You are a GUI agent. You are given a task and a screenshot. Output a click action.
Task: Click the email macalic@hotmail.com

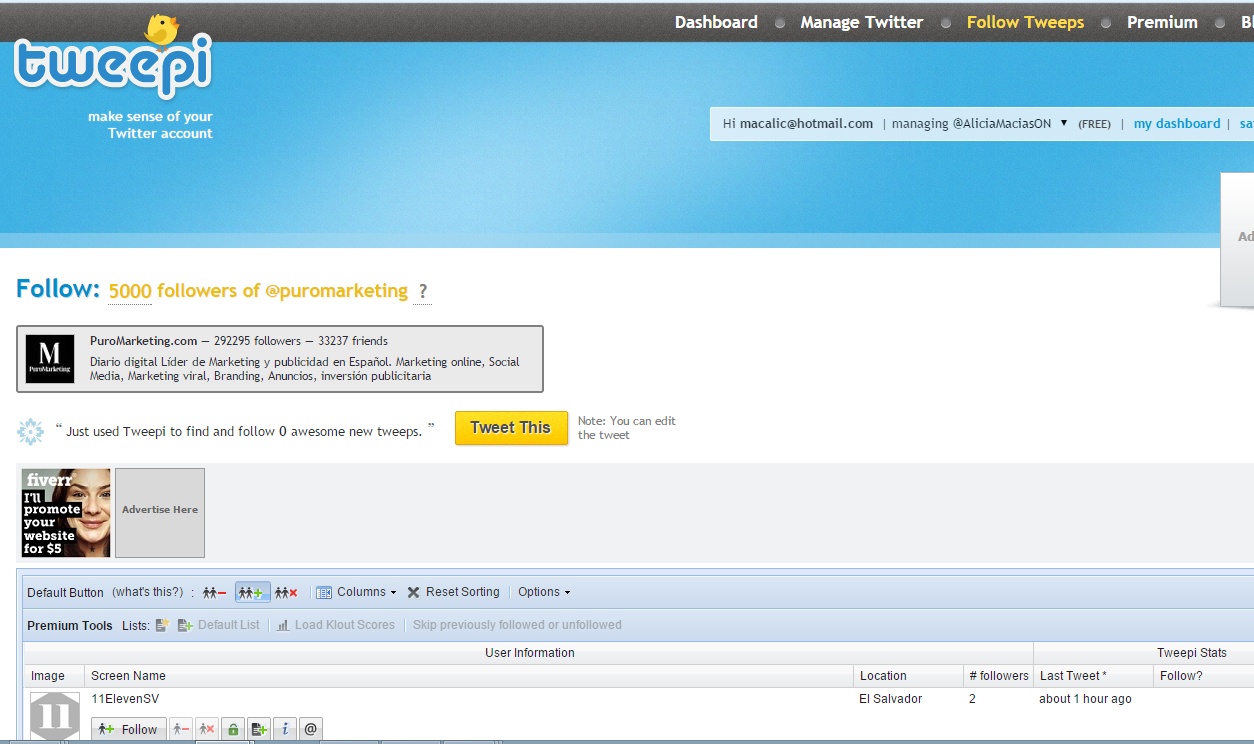pyautogui.click(x=806, y=124)
